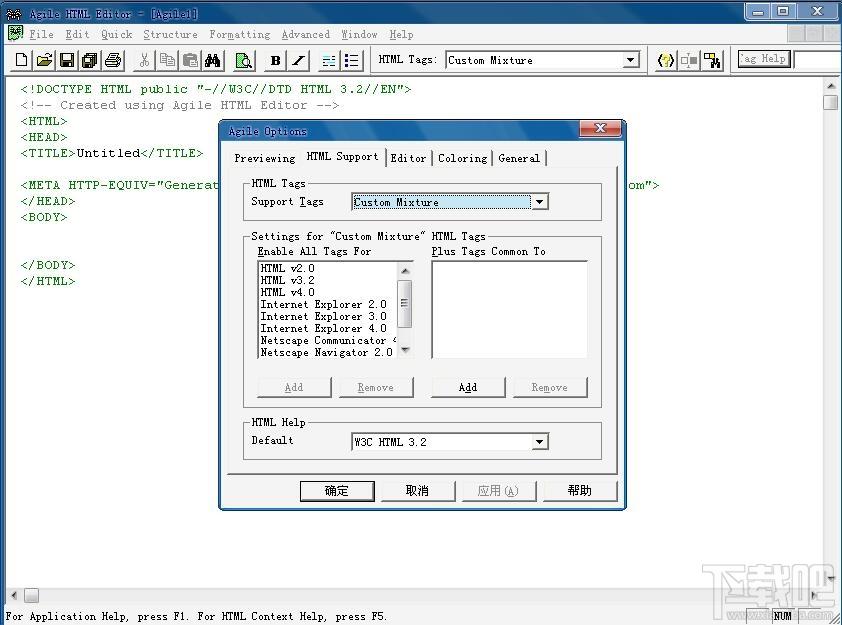Click the 应用(A) apply button
Viewport: 842px width, 625px height.
[x=498, y=491]
